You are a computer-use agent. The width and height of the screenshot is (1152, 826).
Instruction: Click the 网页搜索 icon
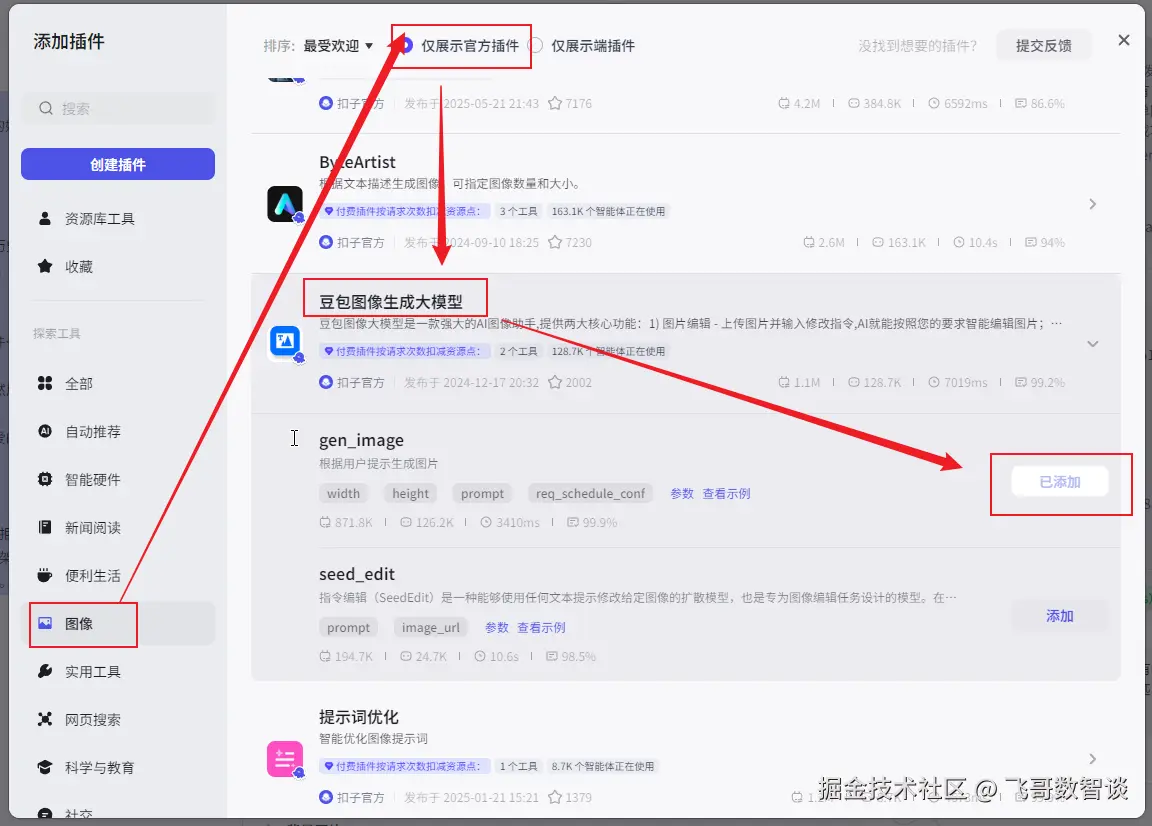tap(45, 719)
